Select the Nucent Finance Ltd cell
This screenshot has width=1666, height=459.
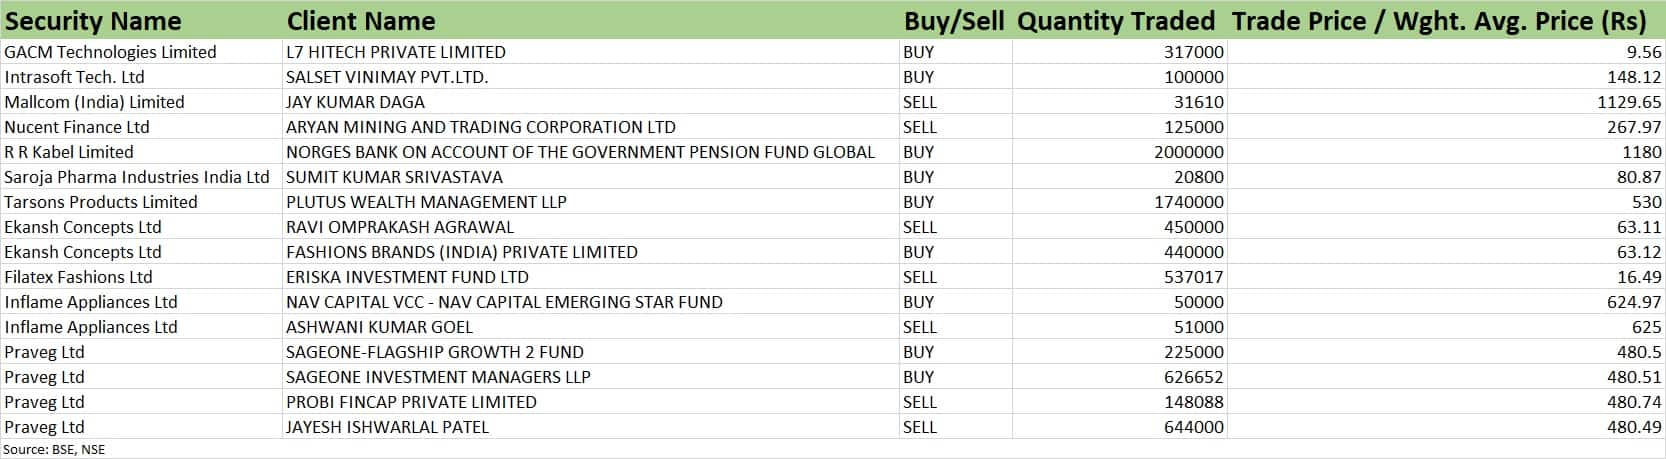pos(77,127)
